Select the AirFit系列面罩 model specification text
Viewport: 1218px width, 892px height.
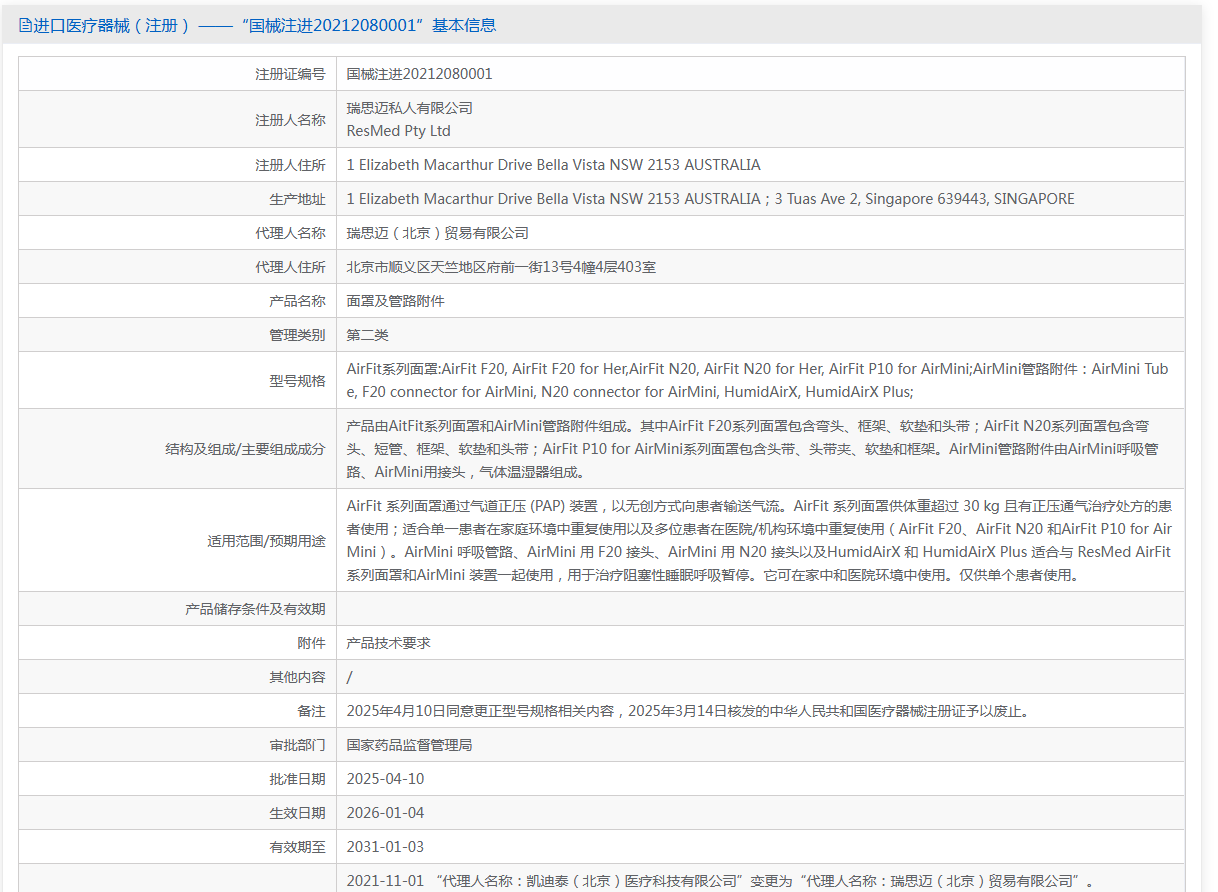757,381
